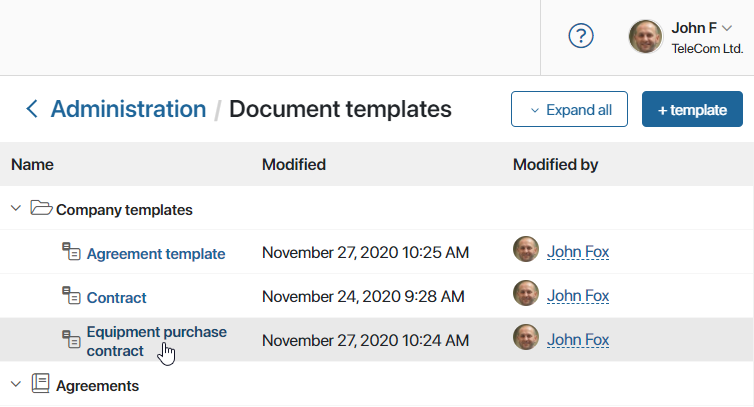Click the Contract template document icon
Viewport: 754px width, 407px height.
[x=71, y=295]
